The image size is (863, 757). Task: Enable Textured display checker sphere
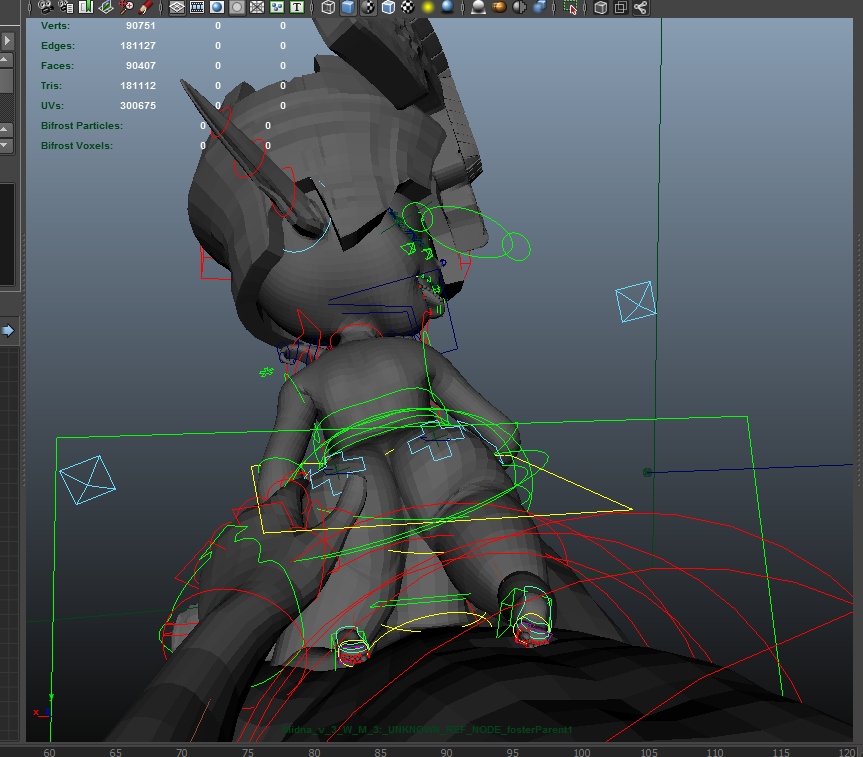[x=408, y=7]
